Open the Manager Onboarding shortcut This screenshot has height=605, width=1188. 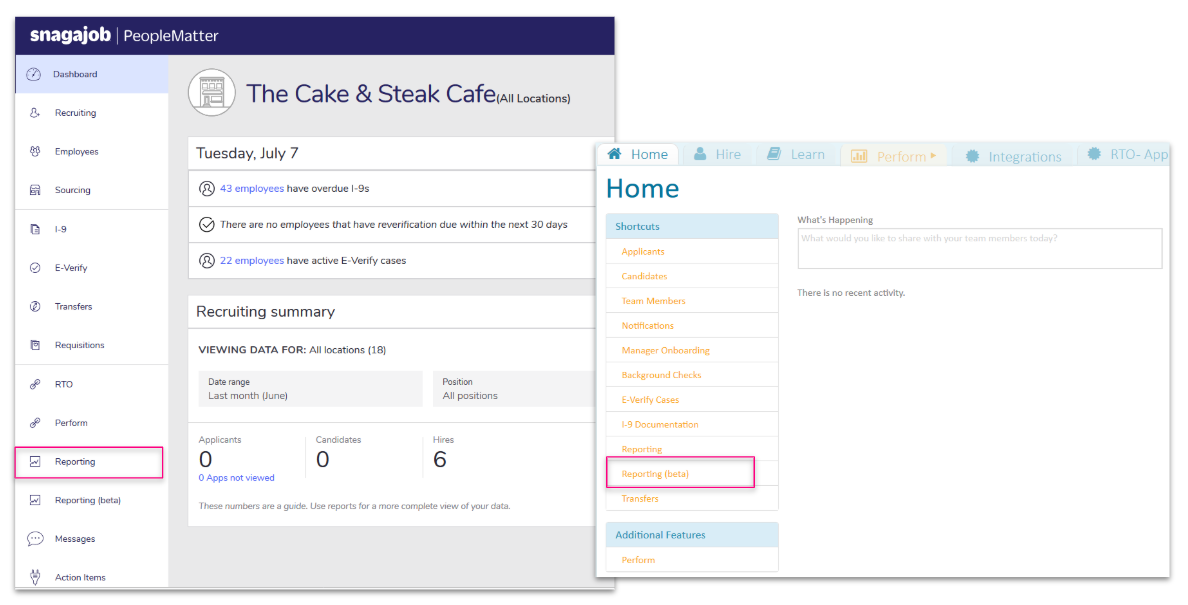point(665,351)
